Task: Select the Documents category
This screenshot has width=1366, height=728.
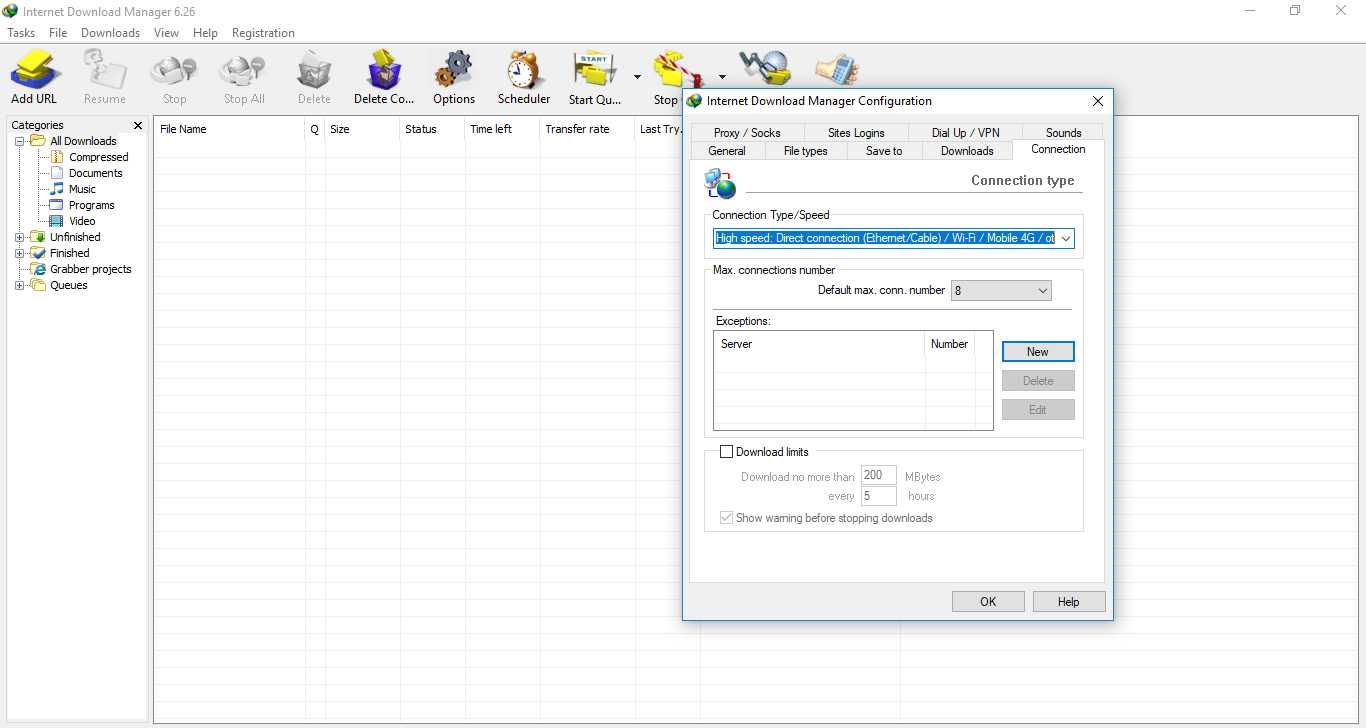Action: [95, 173]
